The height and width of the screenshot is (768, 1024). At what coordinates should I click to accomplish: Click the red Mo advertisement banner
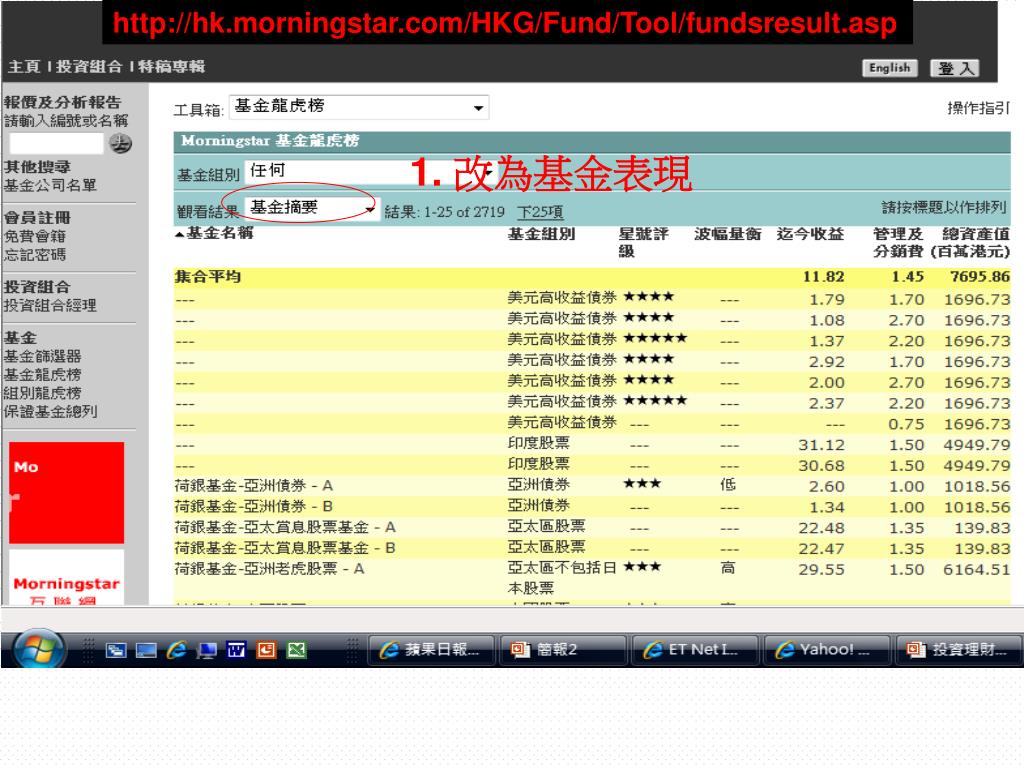(66, 493)
